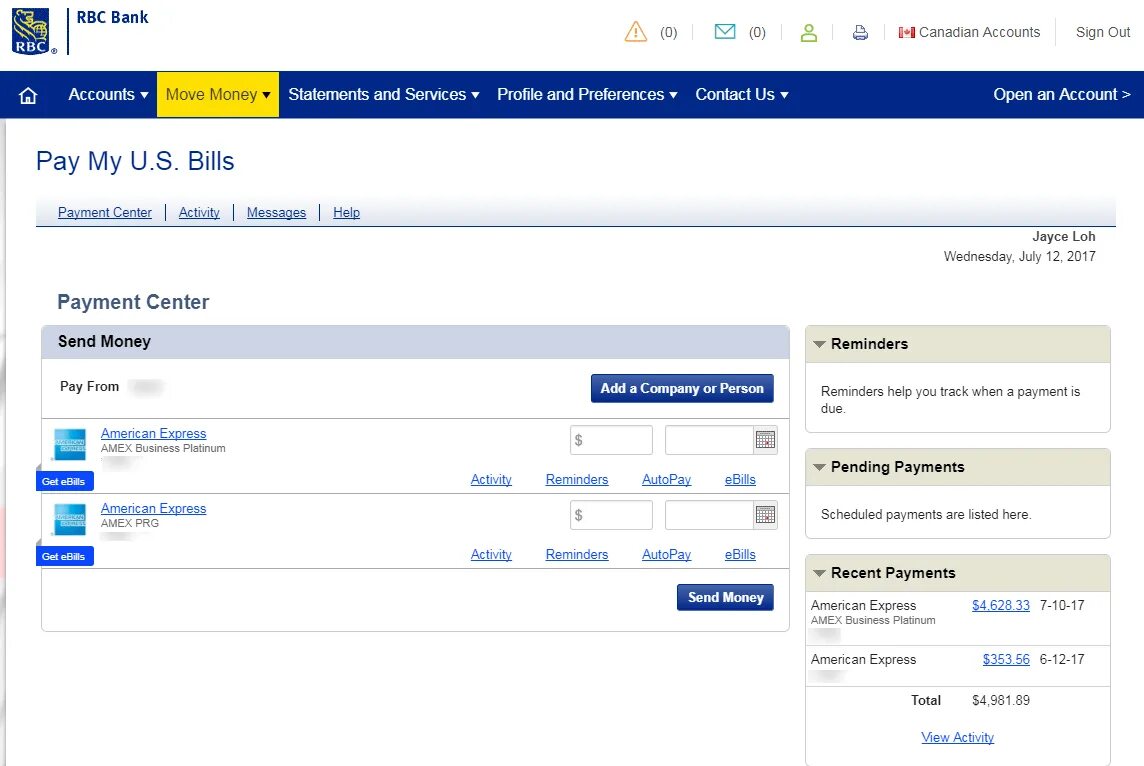This screenshot has height=766, width=1144.
Task: Click the printer icon
Action: tap(860, 32)
